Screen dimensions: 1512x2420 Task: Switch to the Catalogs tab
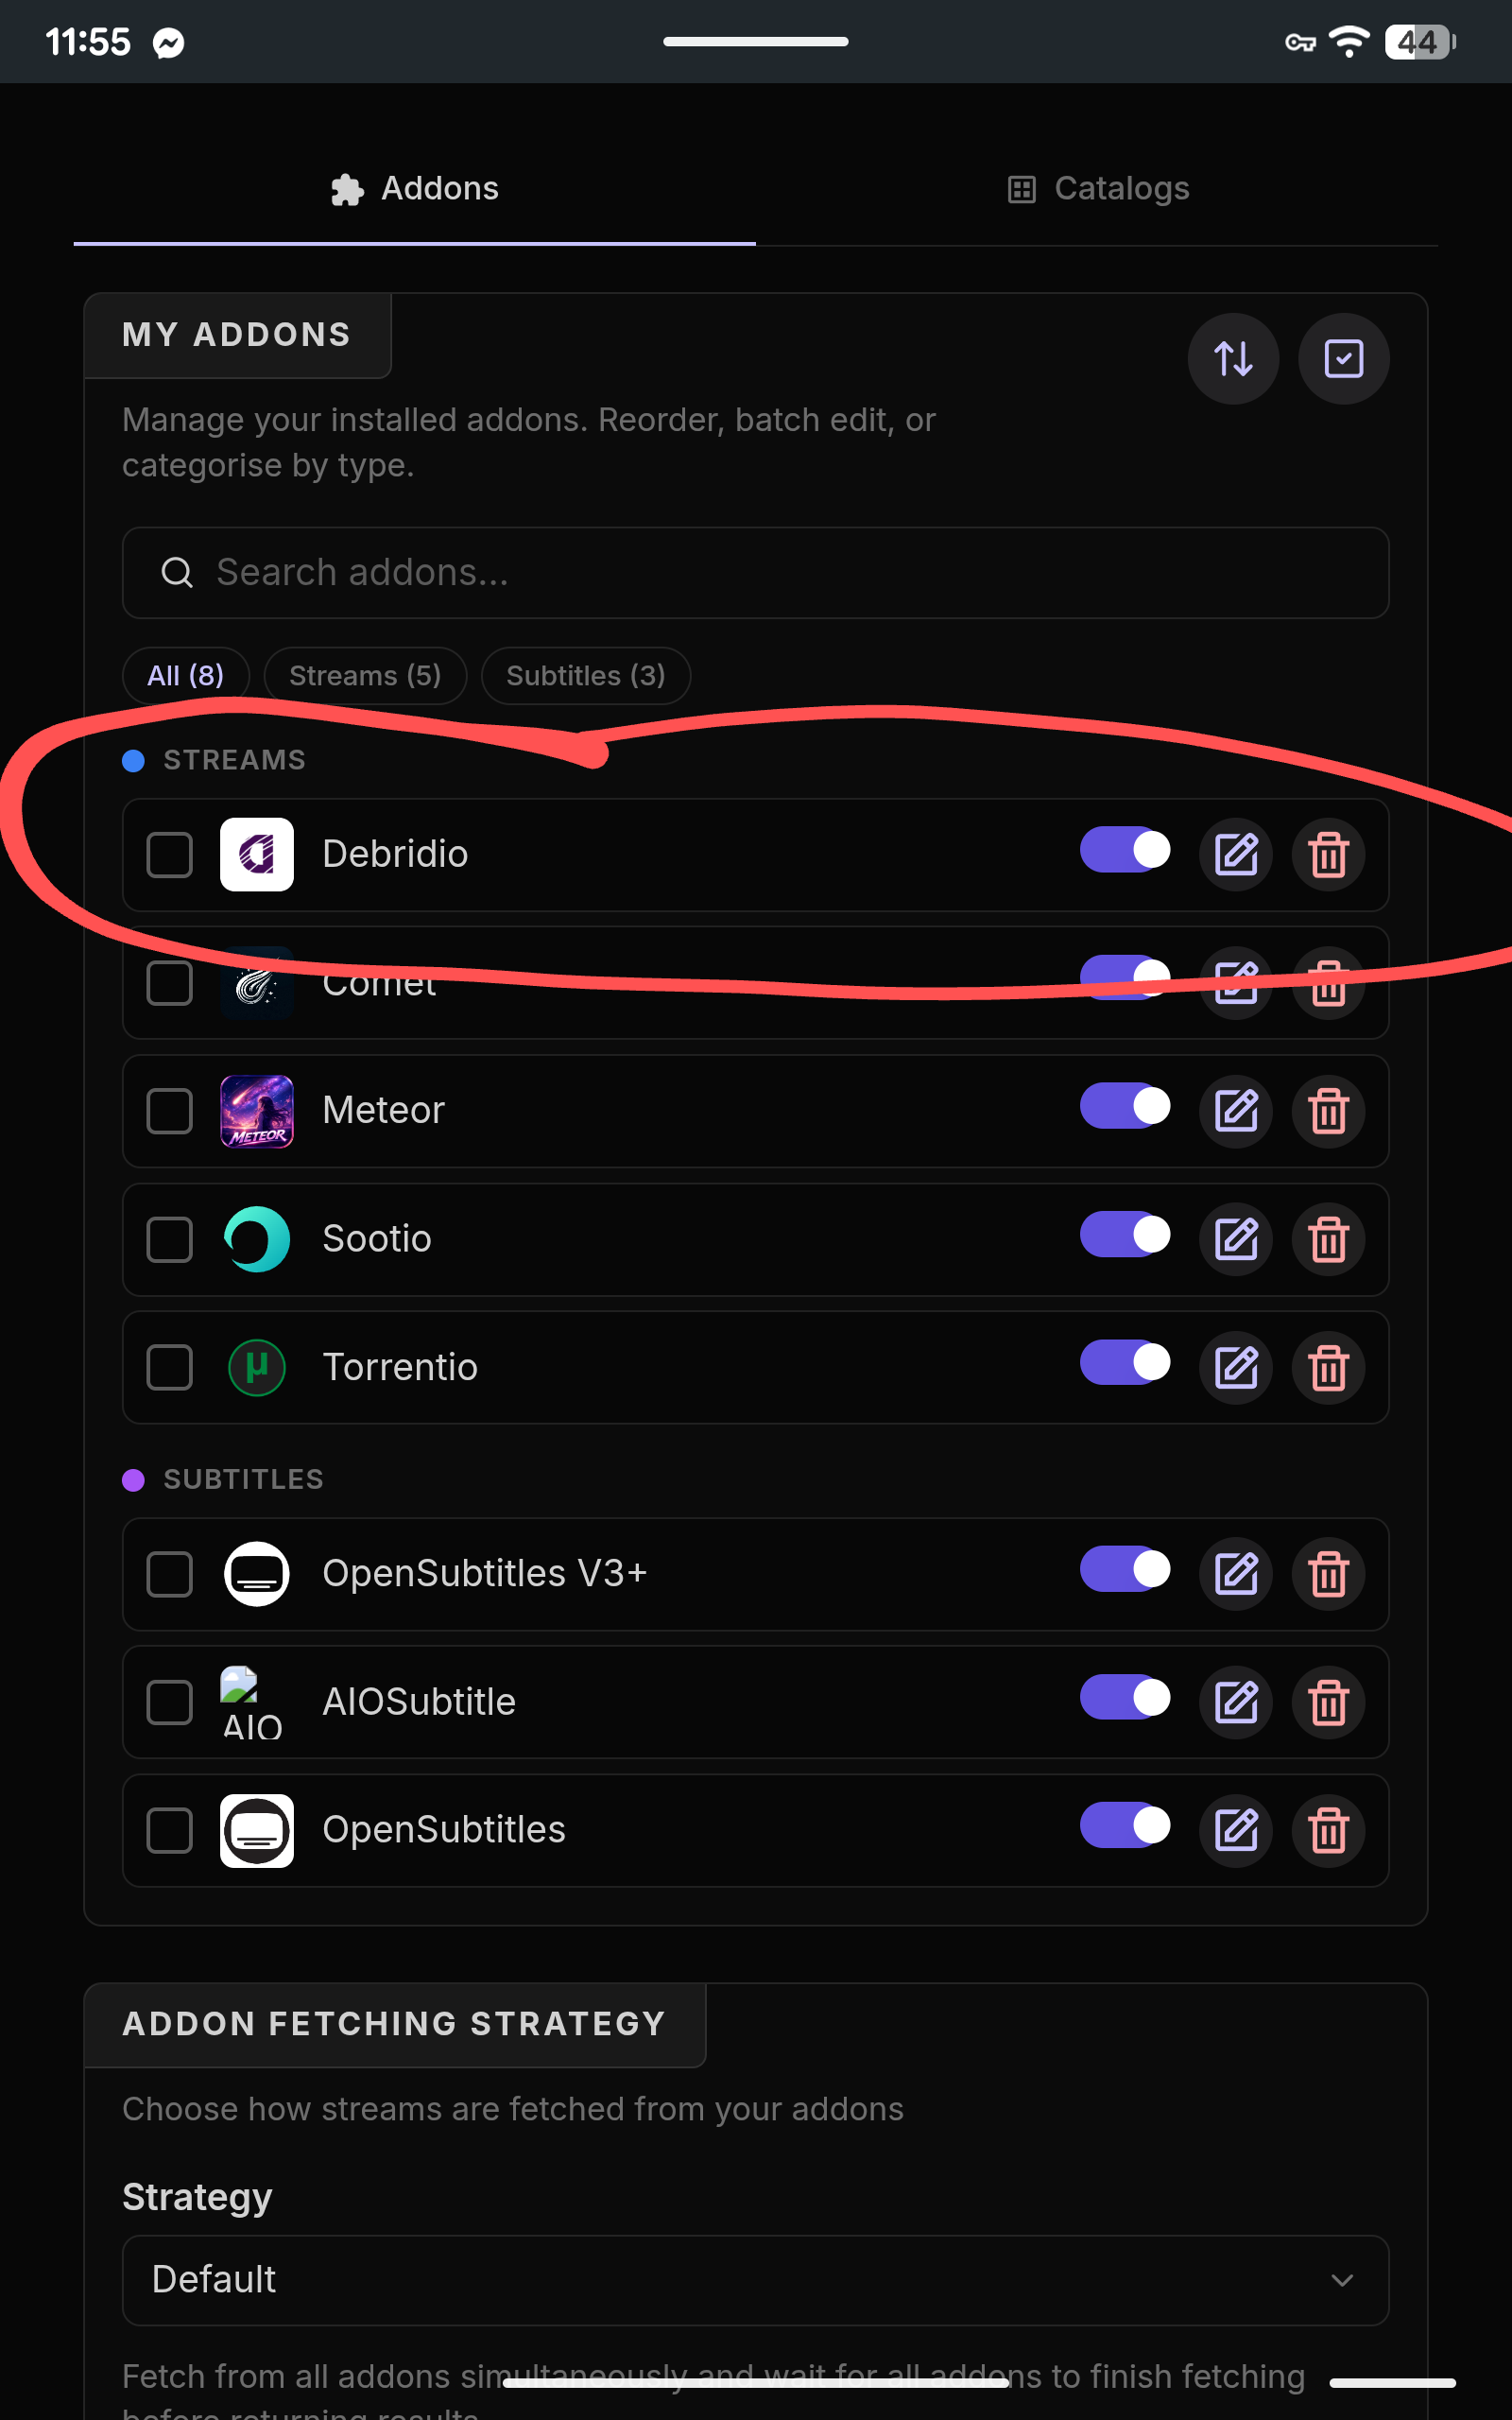click(x=1097, y=188)
